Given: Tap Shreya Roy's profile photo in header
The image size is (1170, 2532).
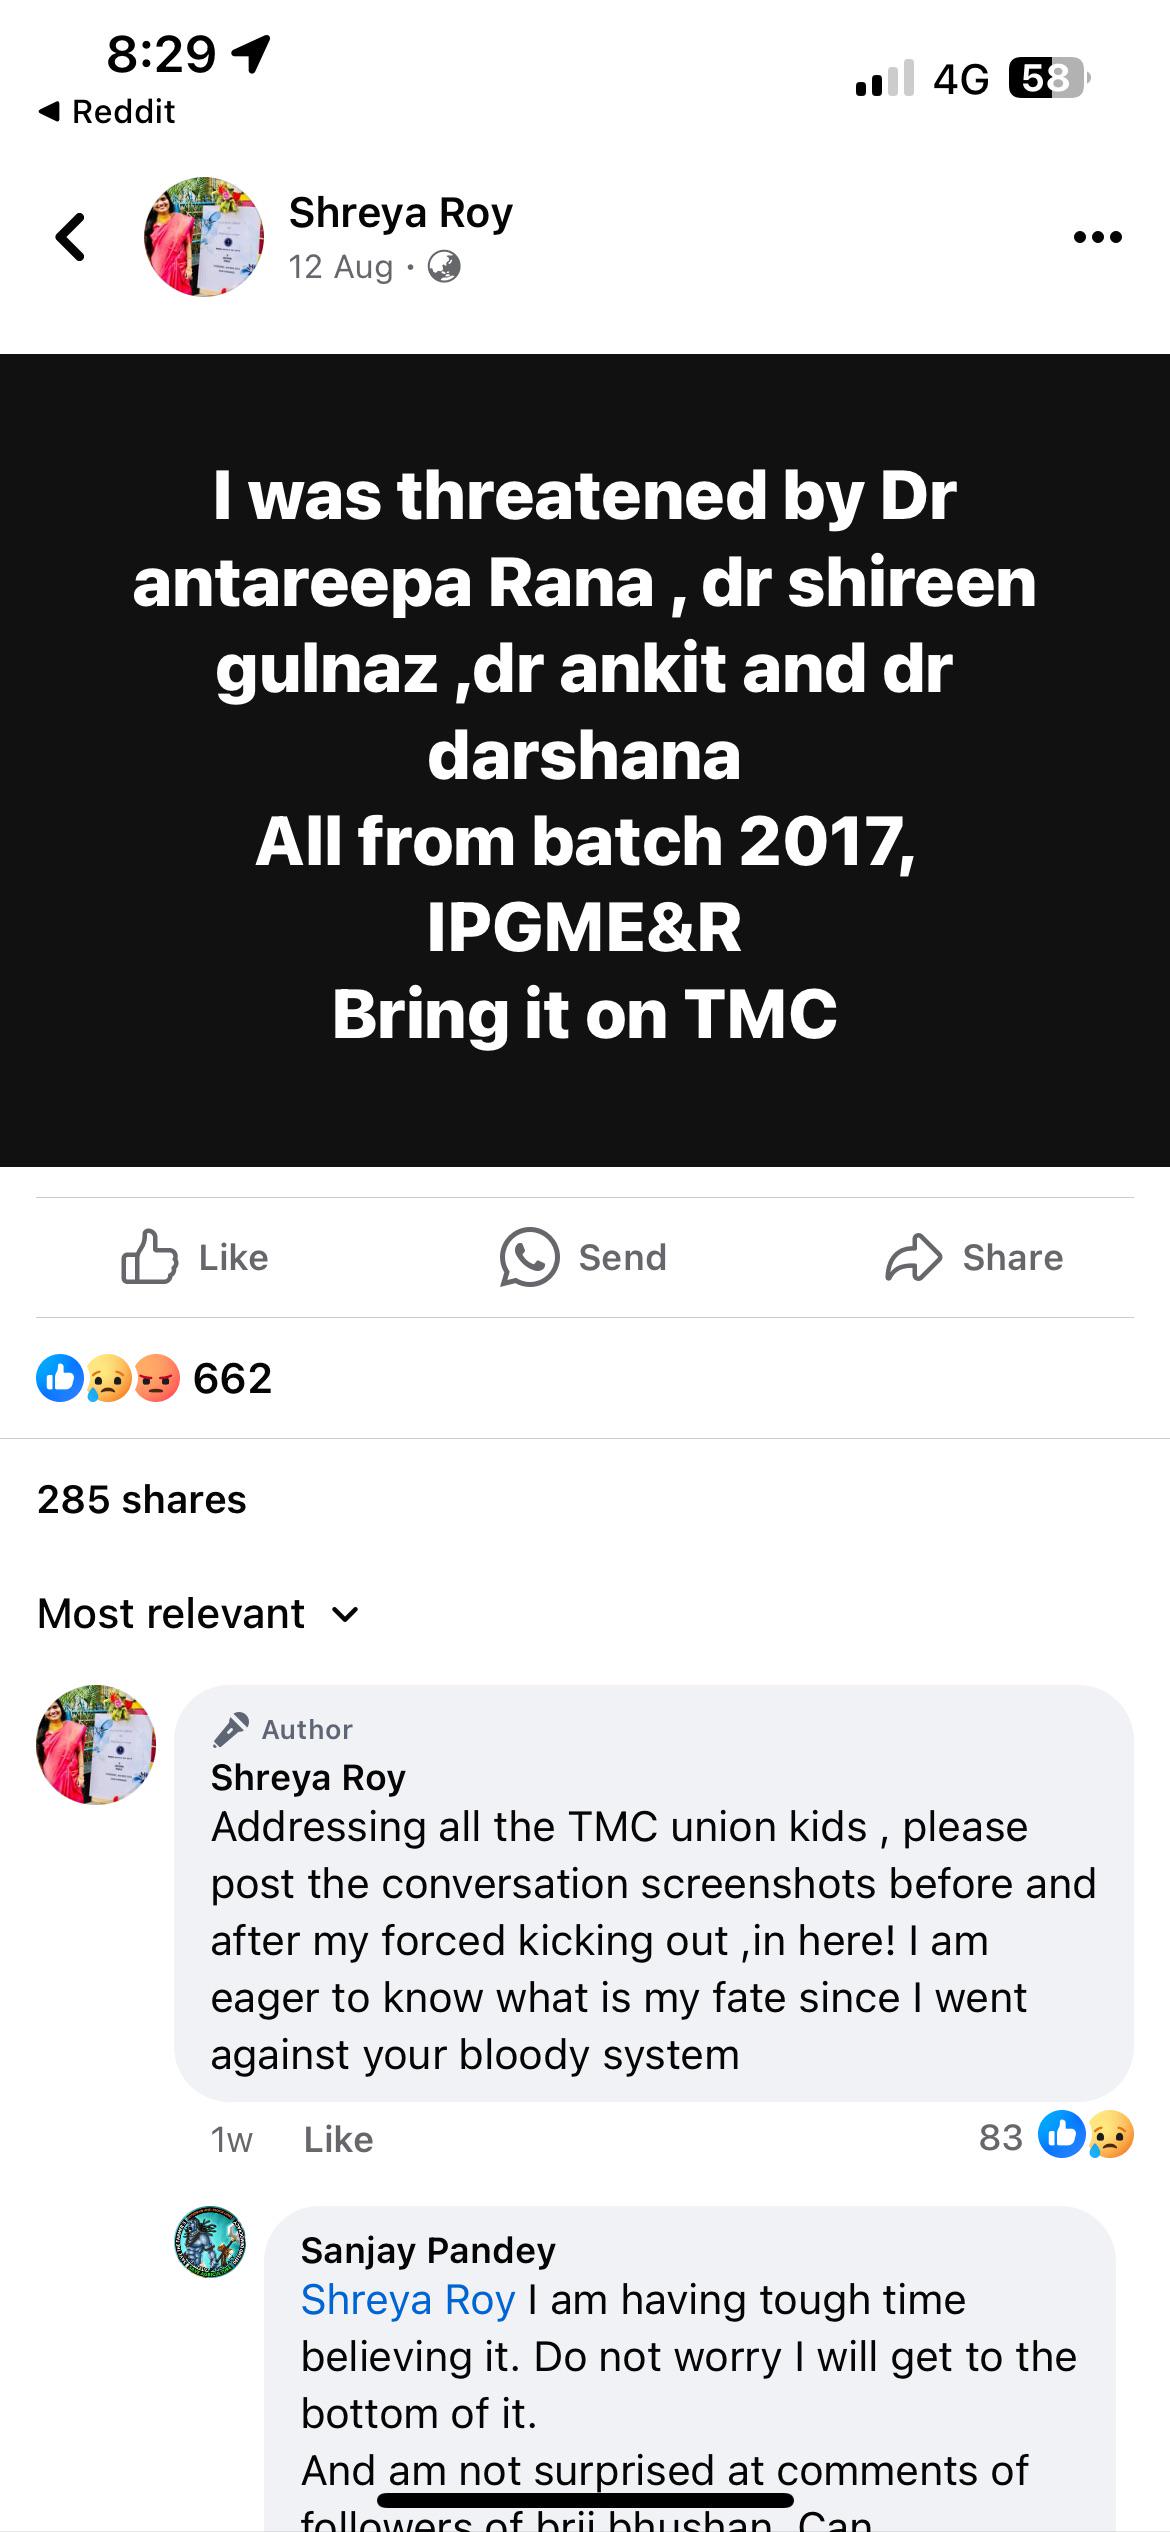Looking at the screenshot, I should click(x=204, y=237).
